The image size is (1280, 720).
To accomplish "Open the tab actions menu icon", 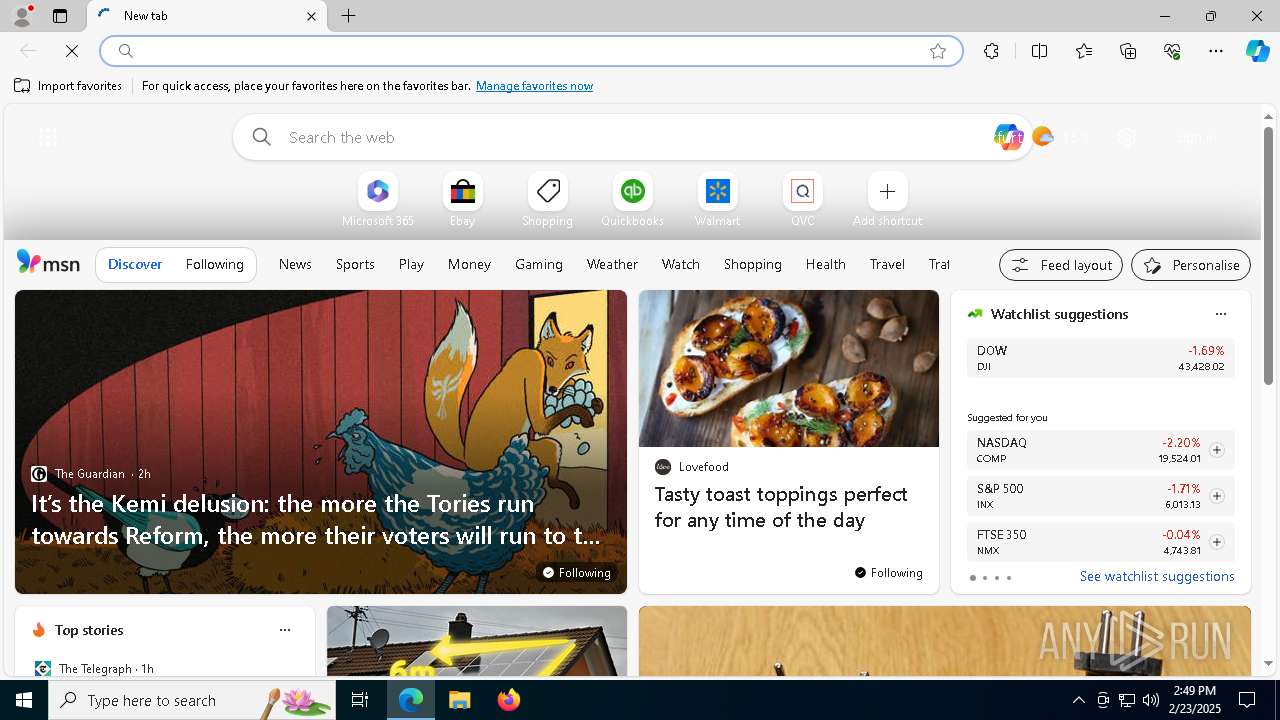I will point(60,16).
